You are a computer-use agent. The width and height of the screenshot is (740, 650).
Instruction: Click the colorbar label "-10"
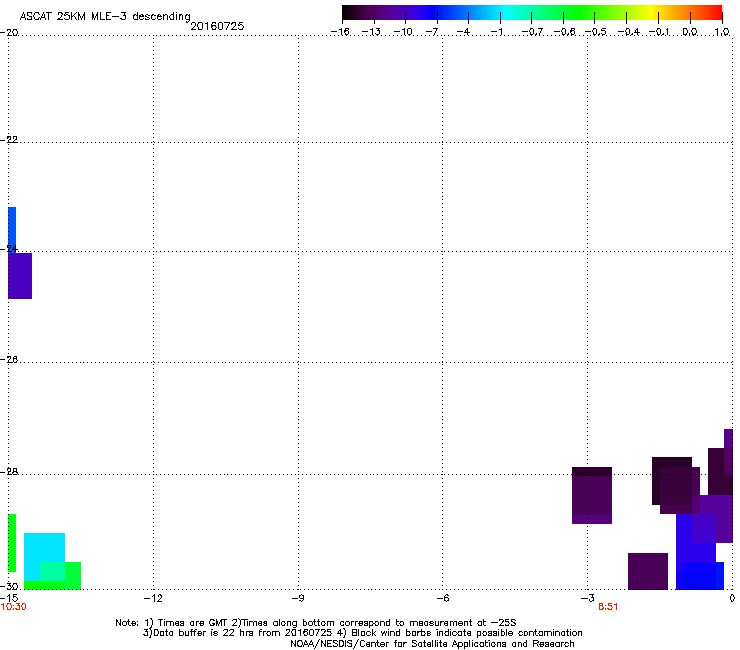point(403,32)
